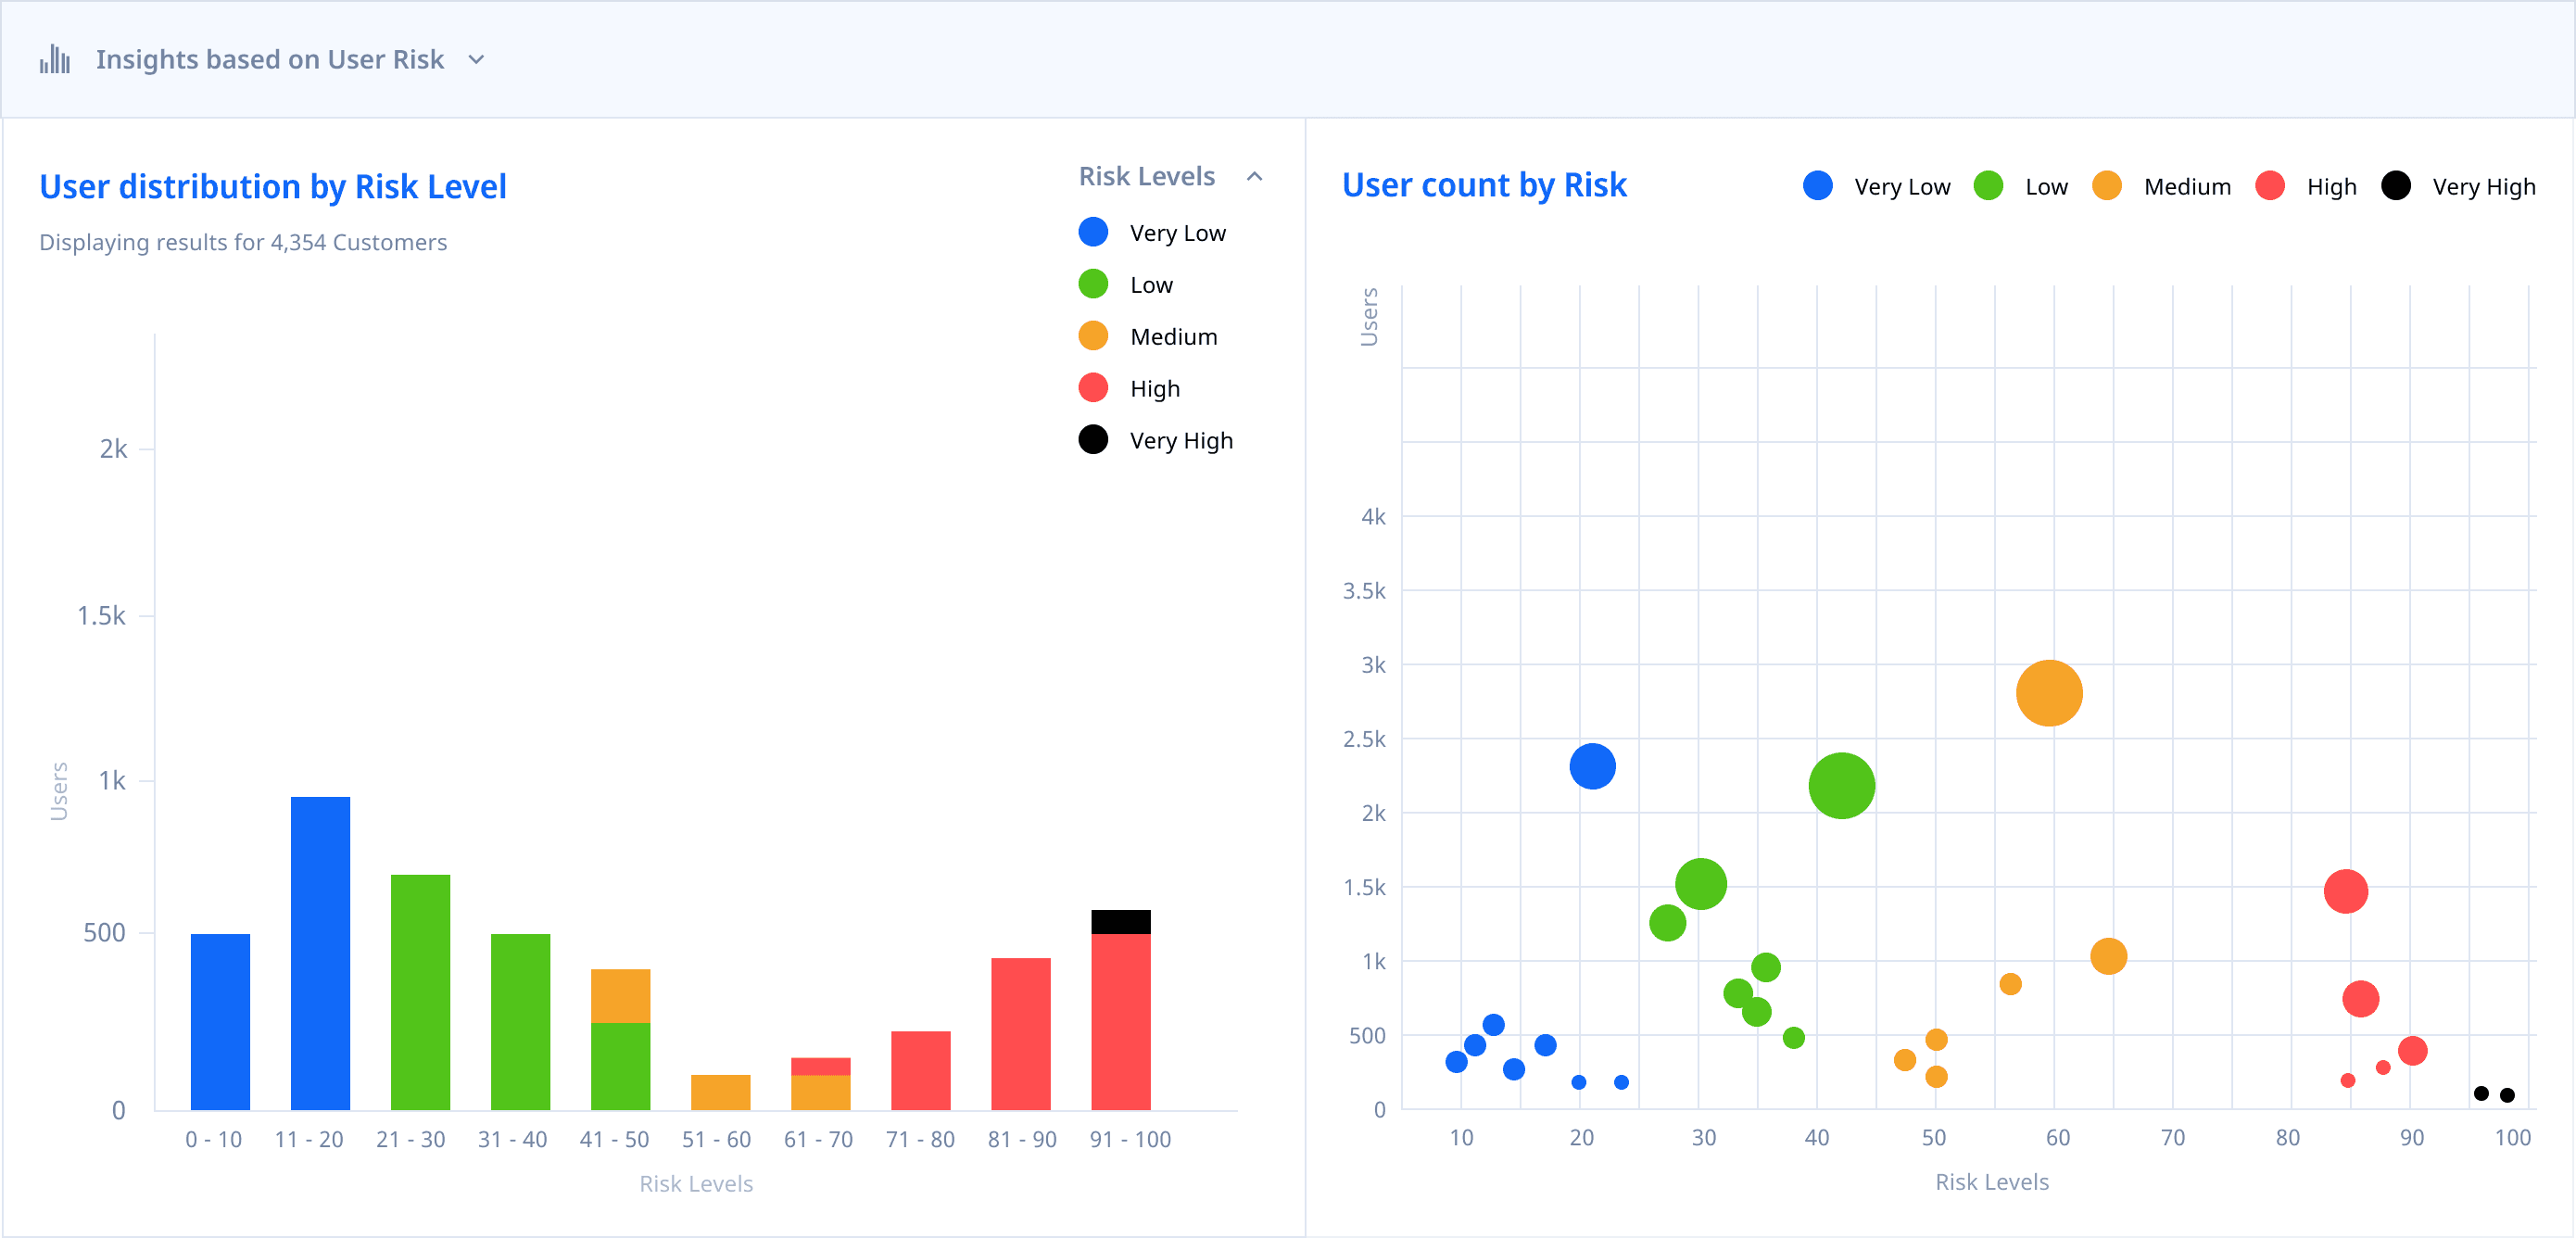2576x1238 pixels.
Task: Click the orange Medium dot in bubble chart legend
Action: 2106,186
